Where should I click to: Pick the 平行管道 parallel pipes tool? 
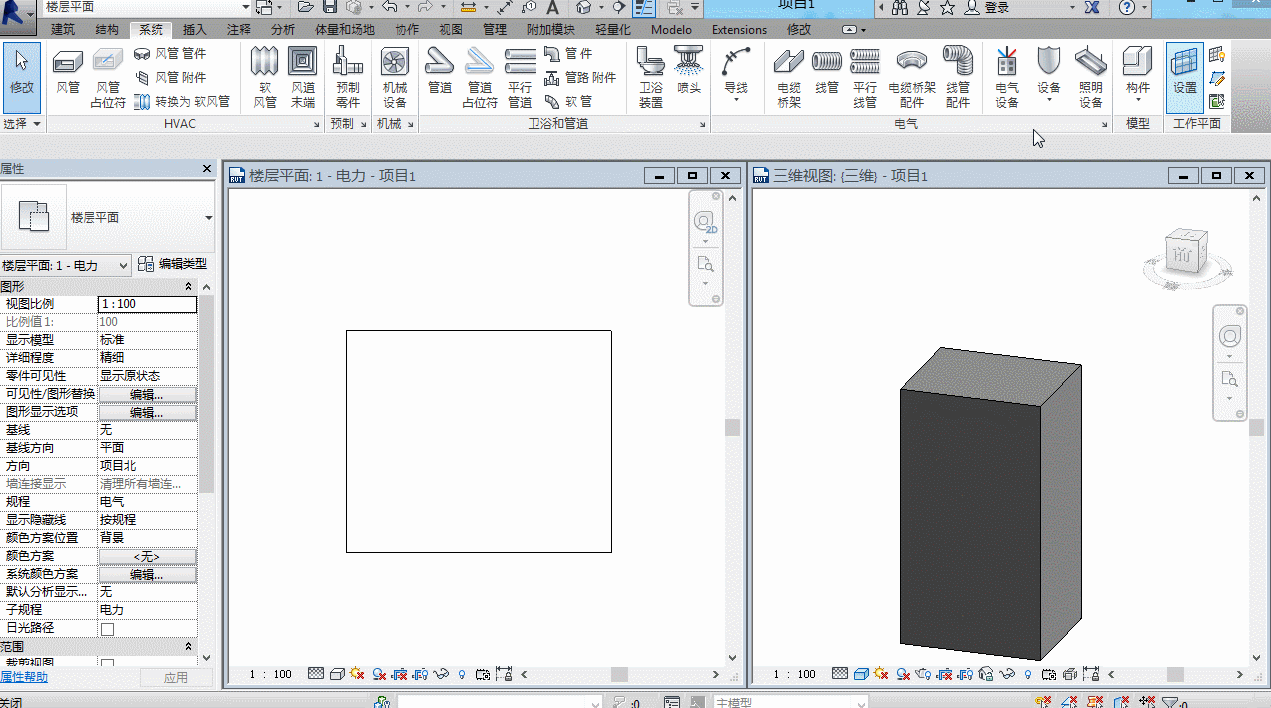coord(520,77)
